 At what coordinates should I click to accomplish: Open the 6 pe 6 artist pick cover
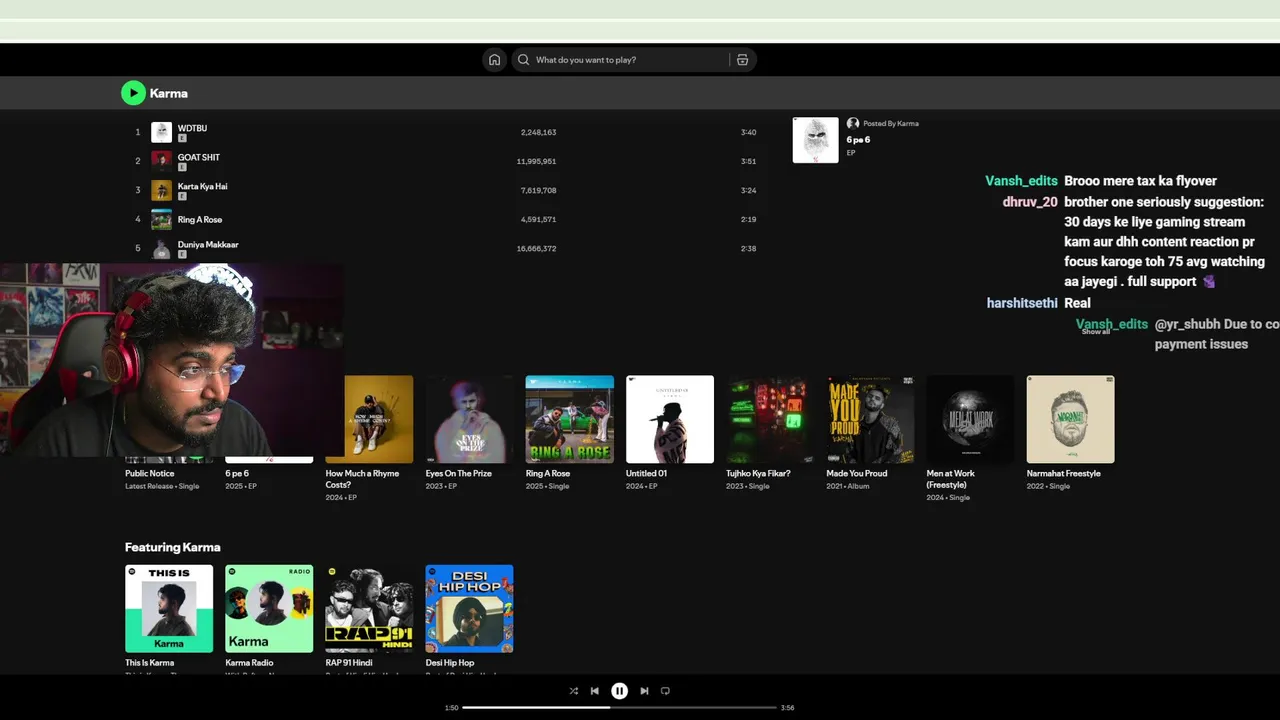[815, 140]
